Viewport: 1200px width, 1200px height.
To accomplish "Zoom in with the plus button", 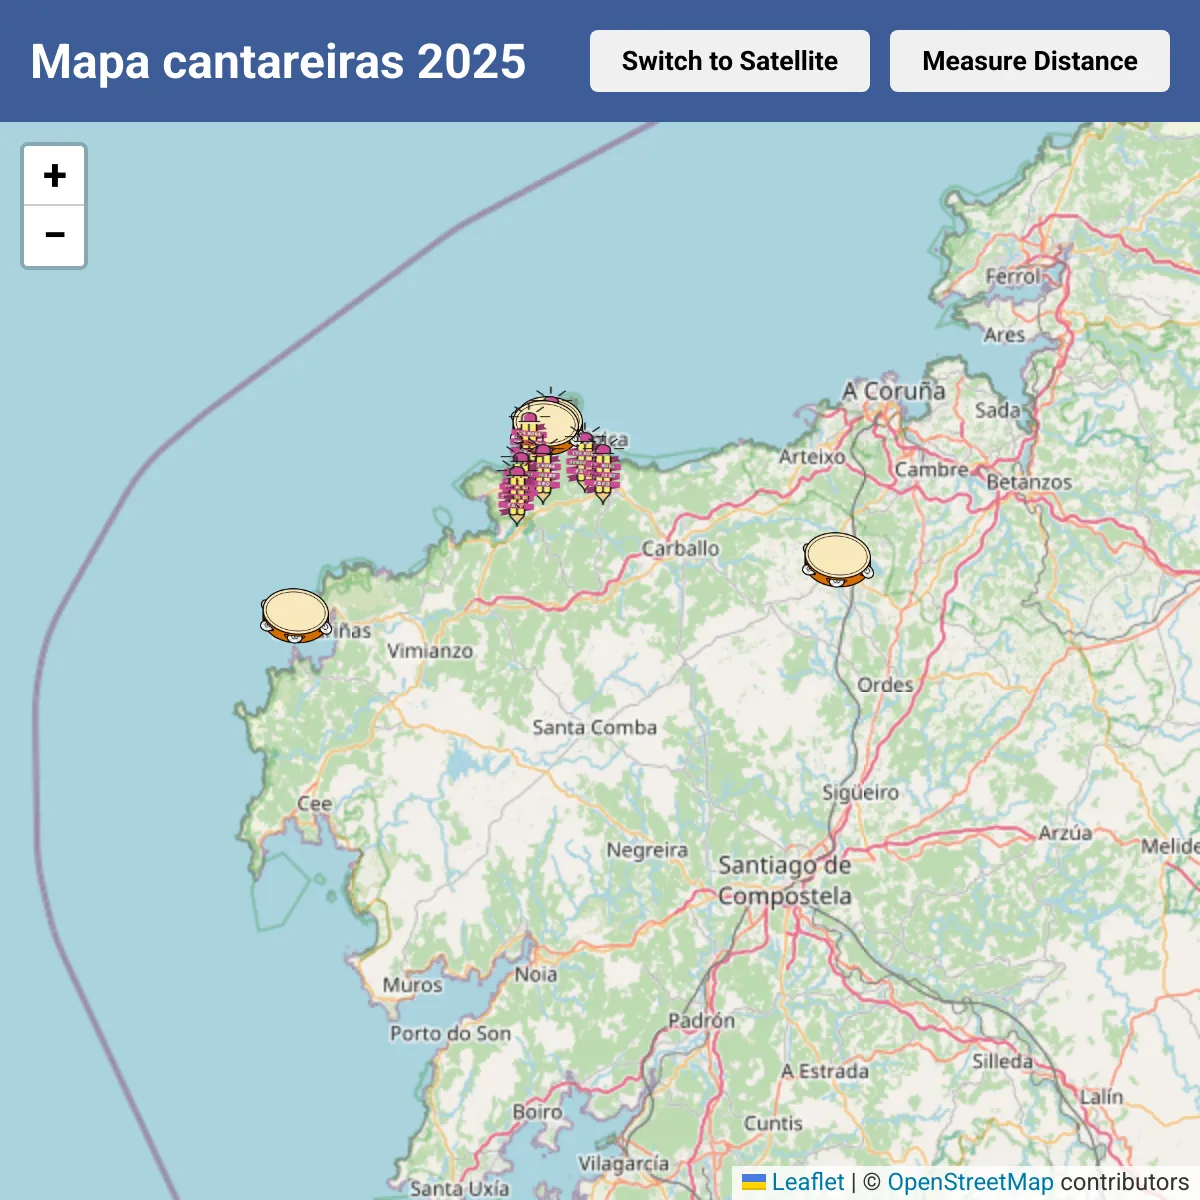I will tap(54, 176).
